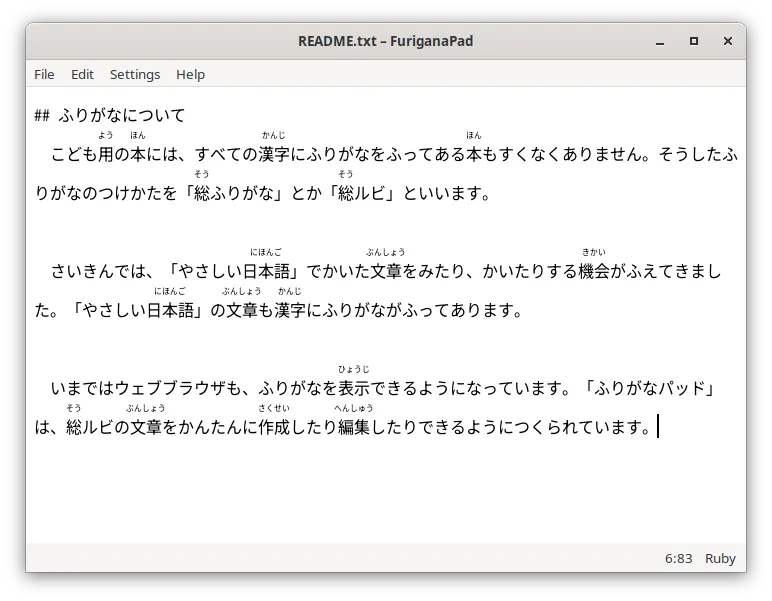Click the cursor position 6:83 in status bar
The width and height of the screenshot is (772, 601).
click(678, 559)
